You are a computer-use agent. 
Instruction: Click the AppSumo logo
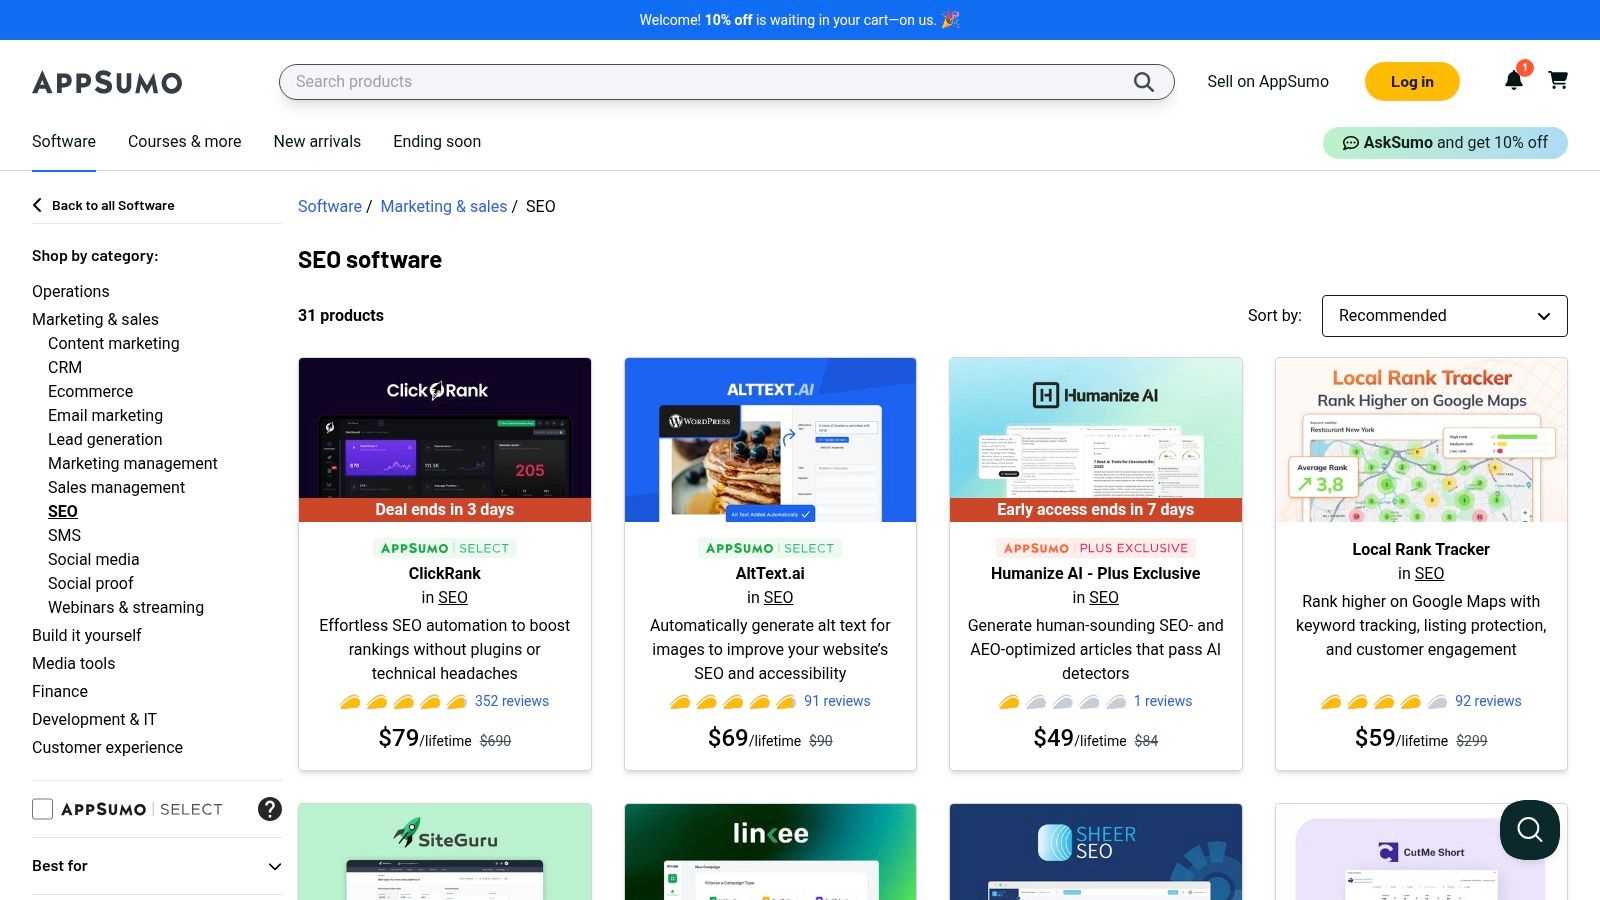[x=107, y=82]
